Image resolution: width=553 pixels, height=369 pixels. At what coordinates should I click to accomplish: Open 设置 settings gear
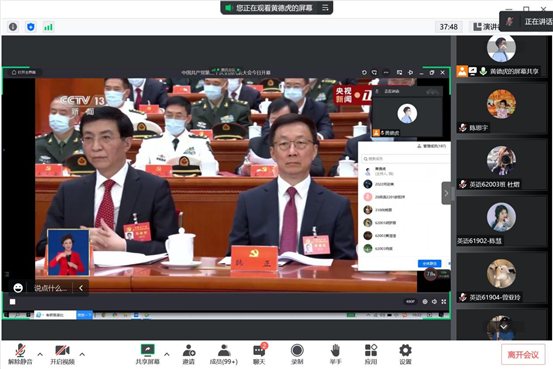[405, 354]
